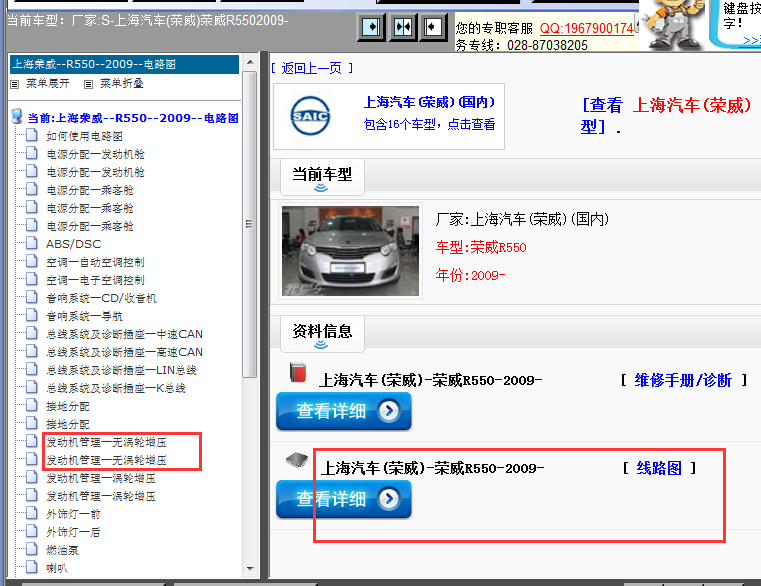Click the current model header text 当前车型: 厂家
The height and width of the screenshot is (586, 761).
click(x=148, y=21)
